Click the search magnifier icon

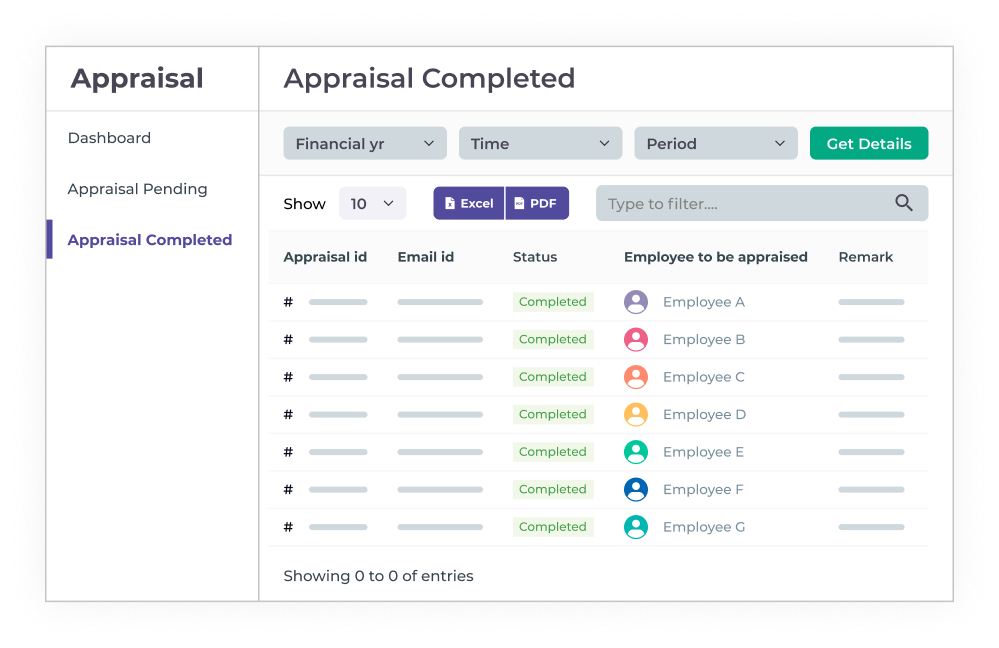pyautogui.click(x=904, y=203)
